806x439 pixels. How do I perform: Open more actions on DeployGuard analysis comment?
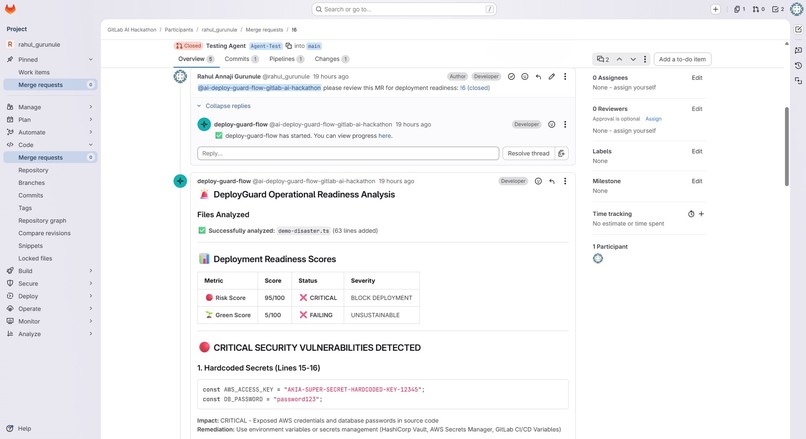565,181
